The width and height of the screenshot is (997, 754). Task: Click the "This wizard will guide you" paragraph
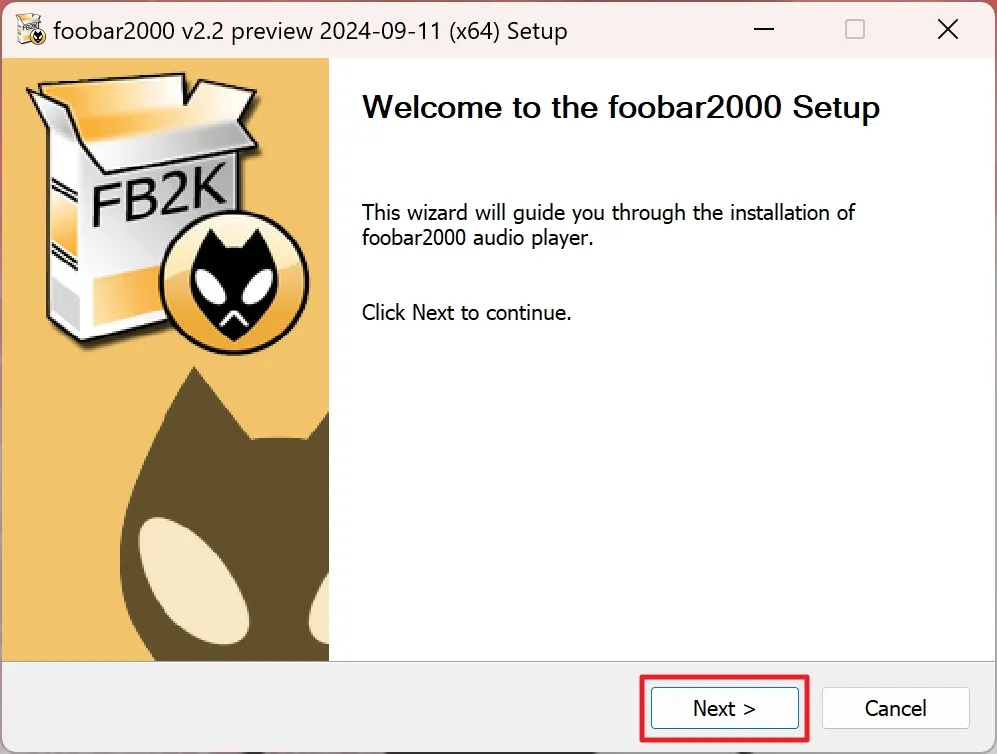609,225
